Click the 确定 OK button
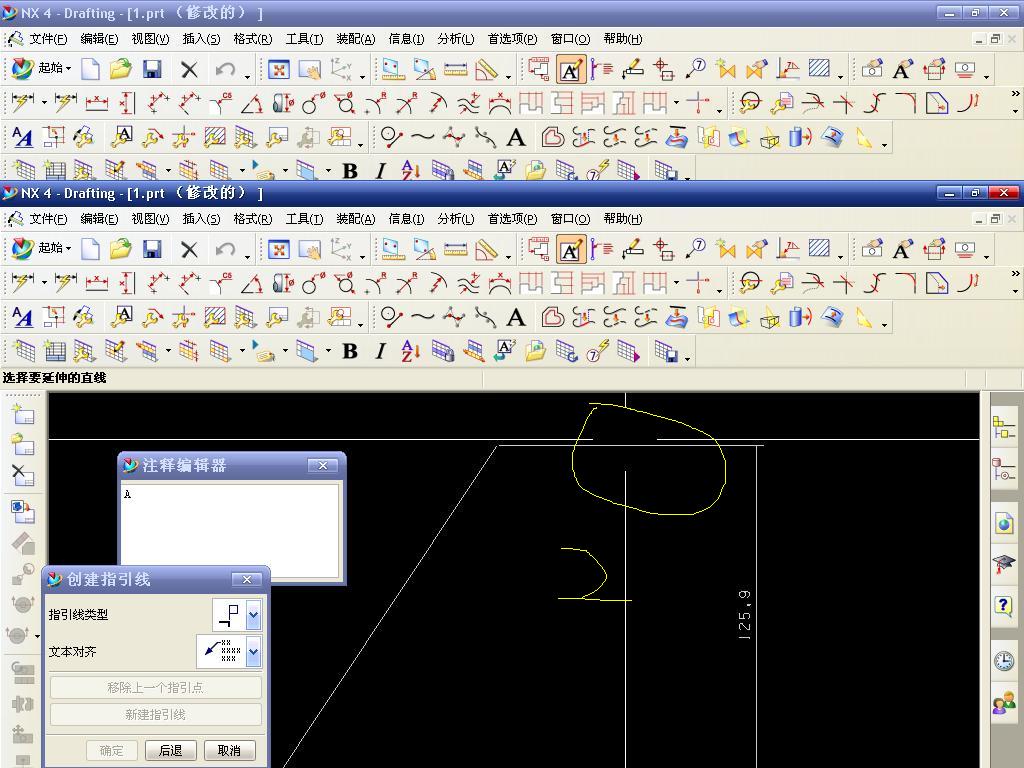Screen dimensions: 1024x768 click(x=112, y=750)
